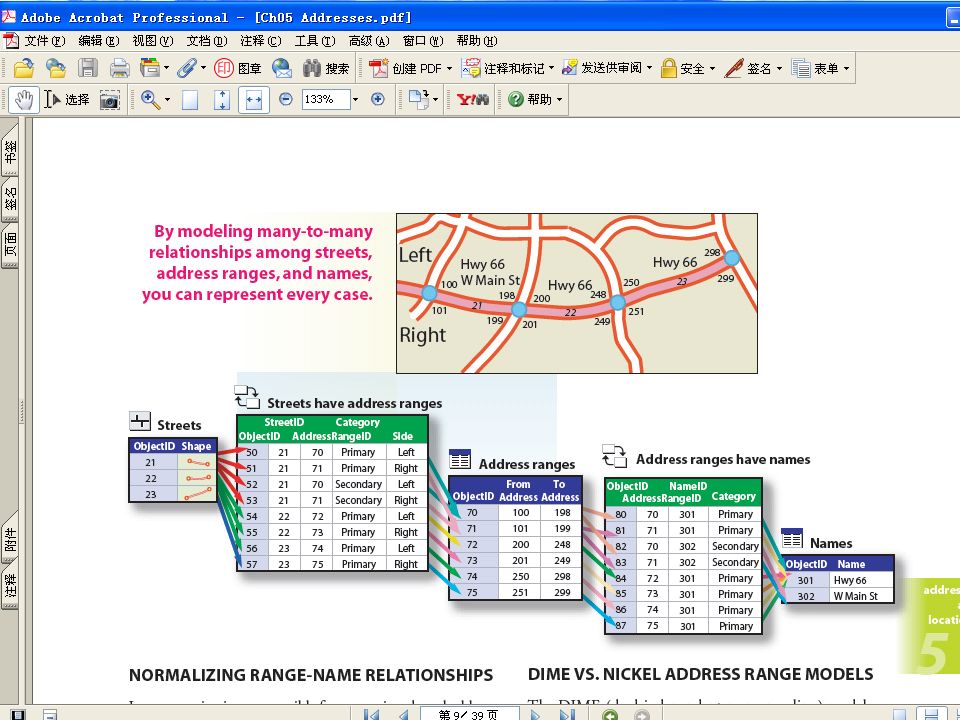Viewport: 960px width, 720px height.
Task: Click the Organizer file box icon
Action: (x=149, y=68)
